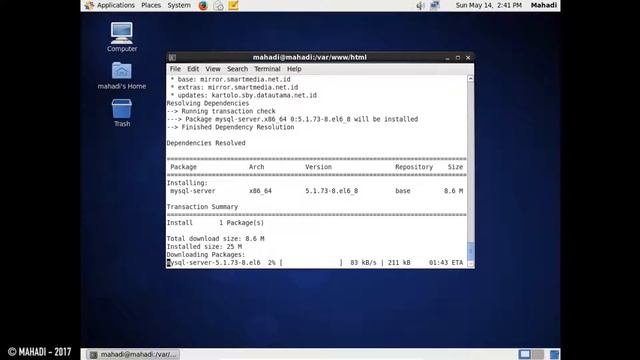This screenshot has height=360, width=640.
Task: Click the terminal scrollbar up arrow
Action: click(471, 78)
